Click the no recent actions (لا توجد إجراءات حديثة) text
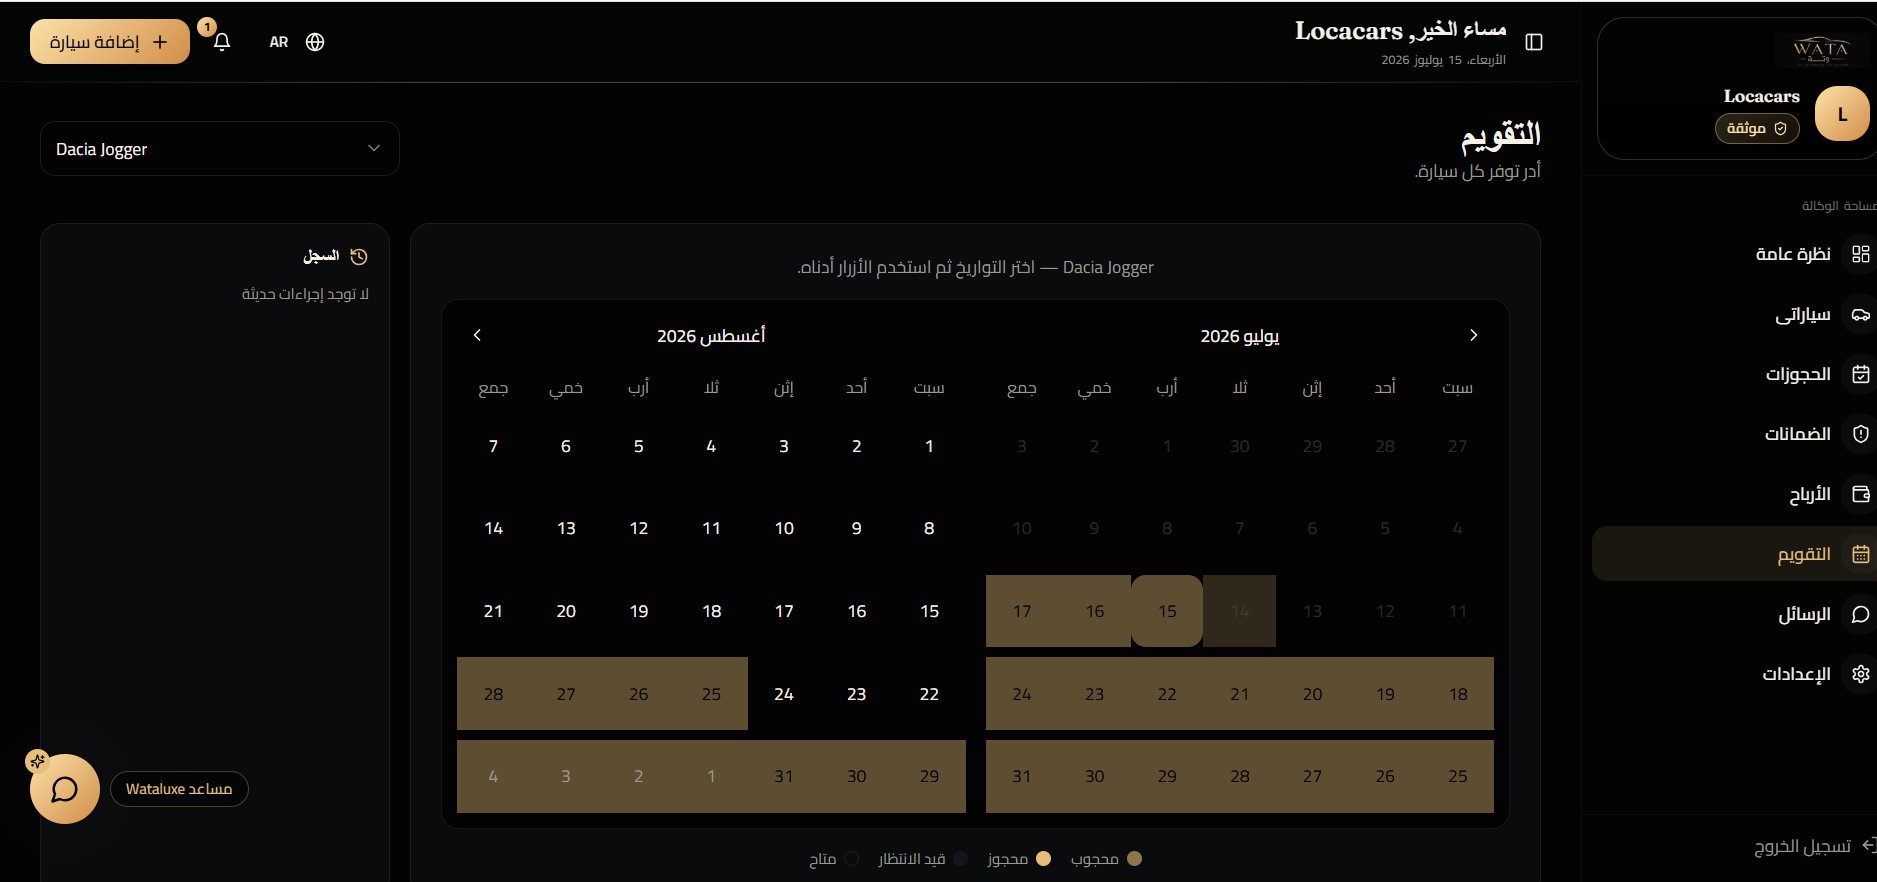The height and width of the screenshot is (882, 1877). pos(305,294)
